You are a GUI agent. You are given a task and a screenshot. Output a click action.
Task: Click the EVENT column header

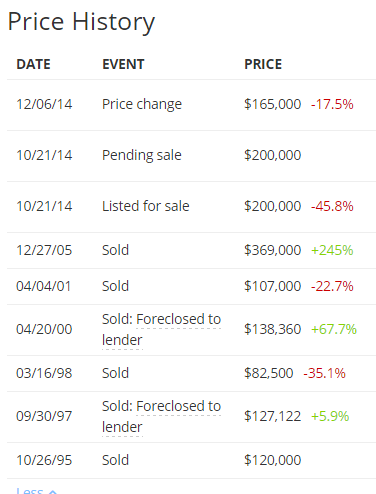(123, 64)
